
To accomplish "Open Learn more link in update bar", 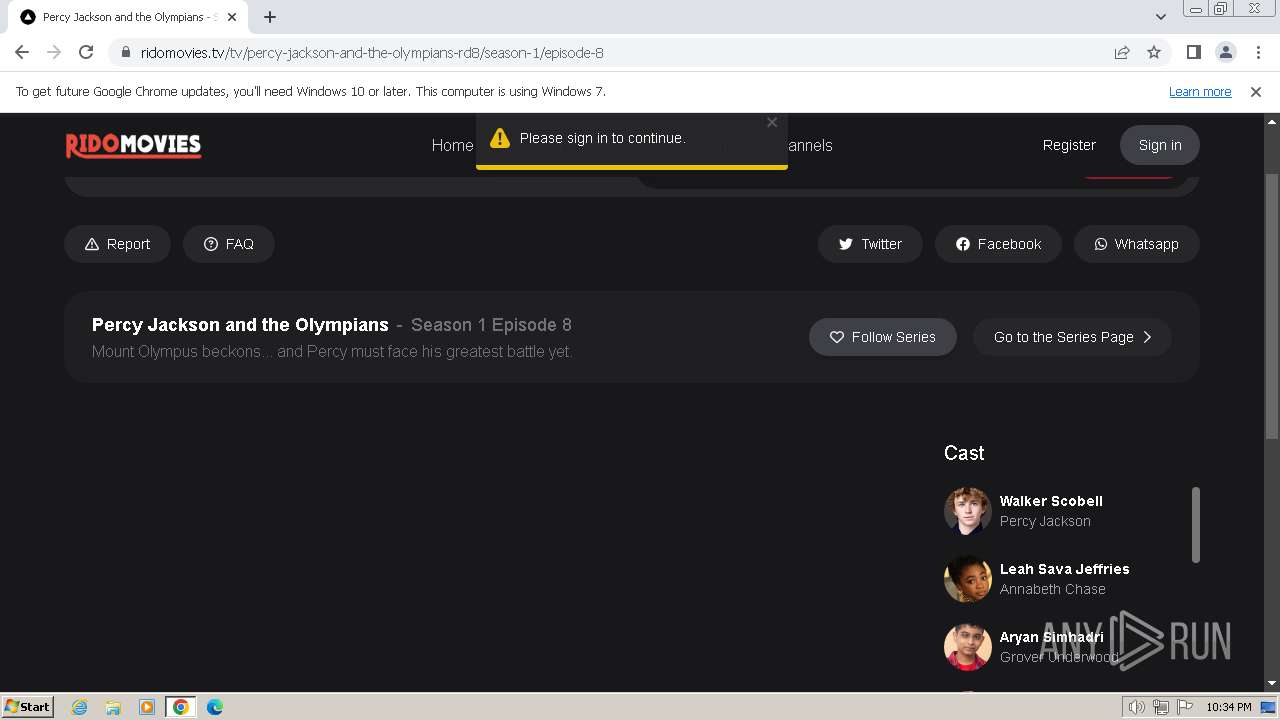I will (x=1200, y=91).
